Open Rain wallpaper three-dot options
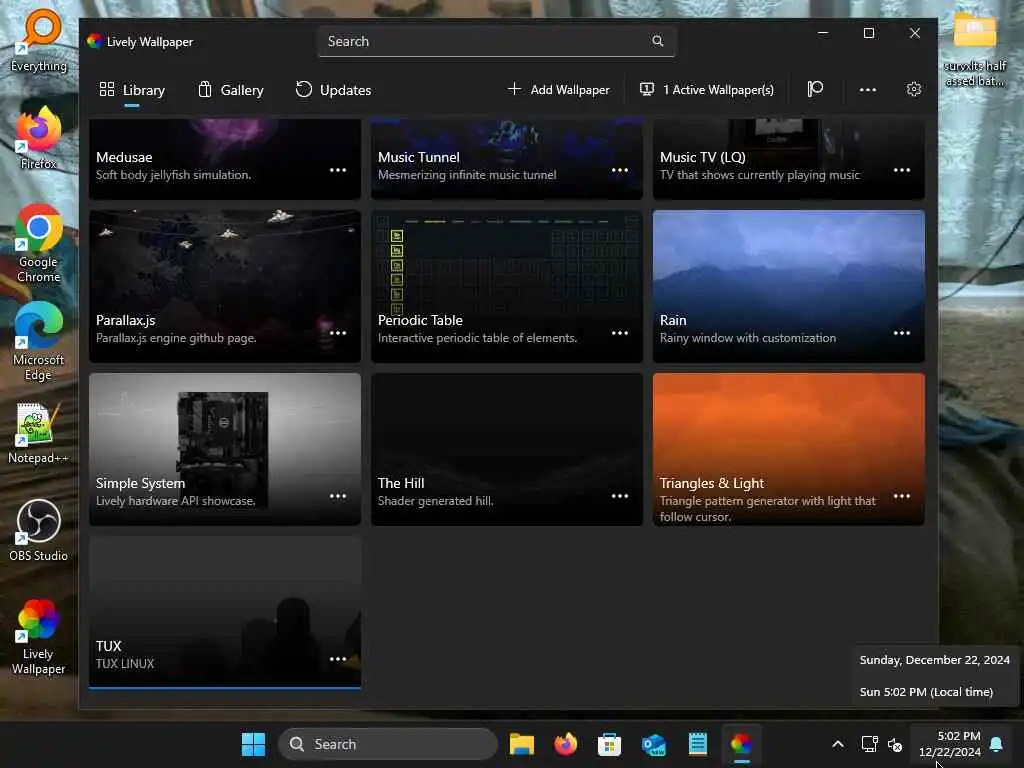The height and width of the screenshot is (768, 1024). 902,333
